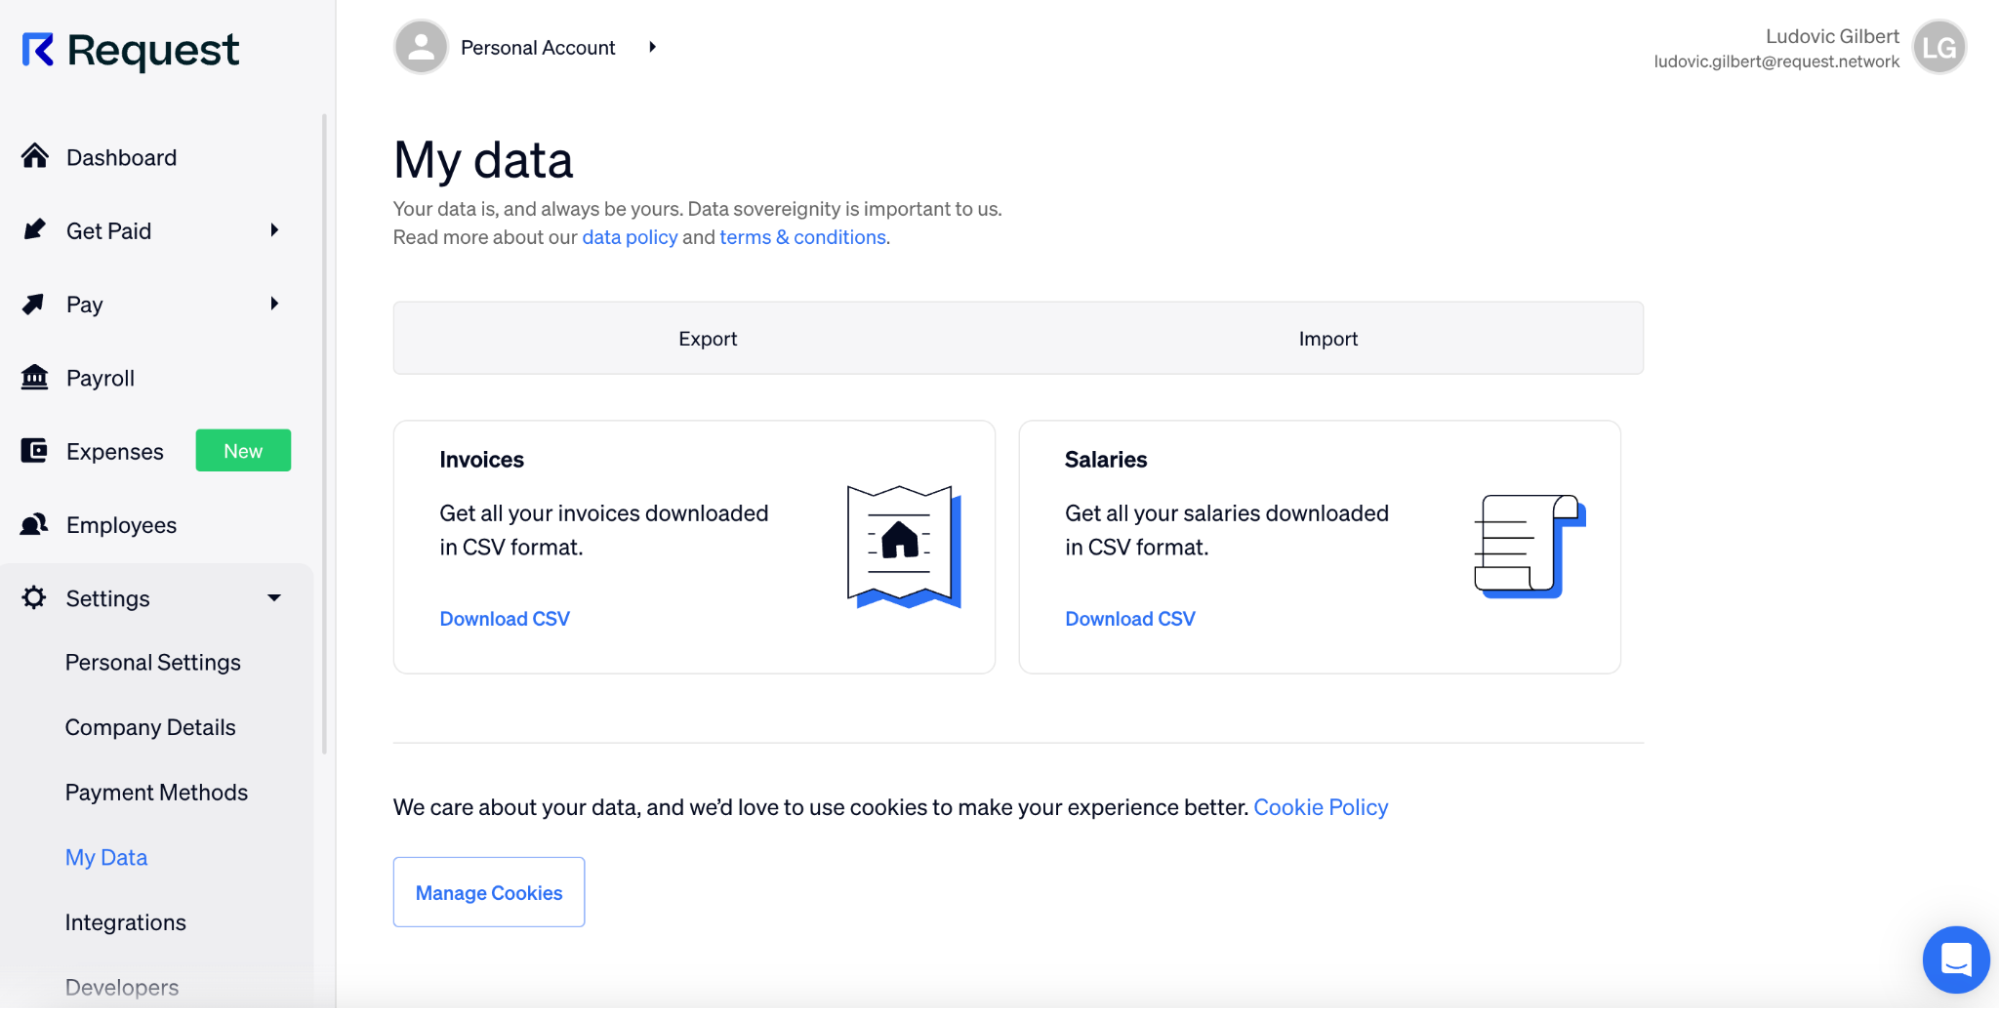Click the Ludovic Gilbert name

(x=1832, y=36)
